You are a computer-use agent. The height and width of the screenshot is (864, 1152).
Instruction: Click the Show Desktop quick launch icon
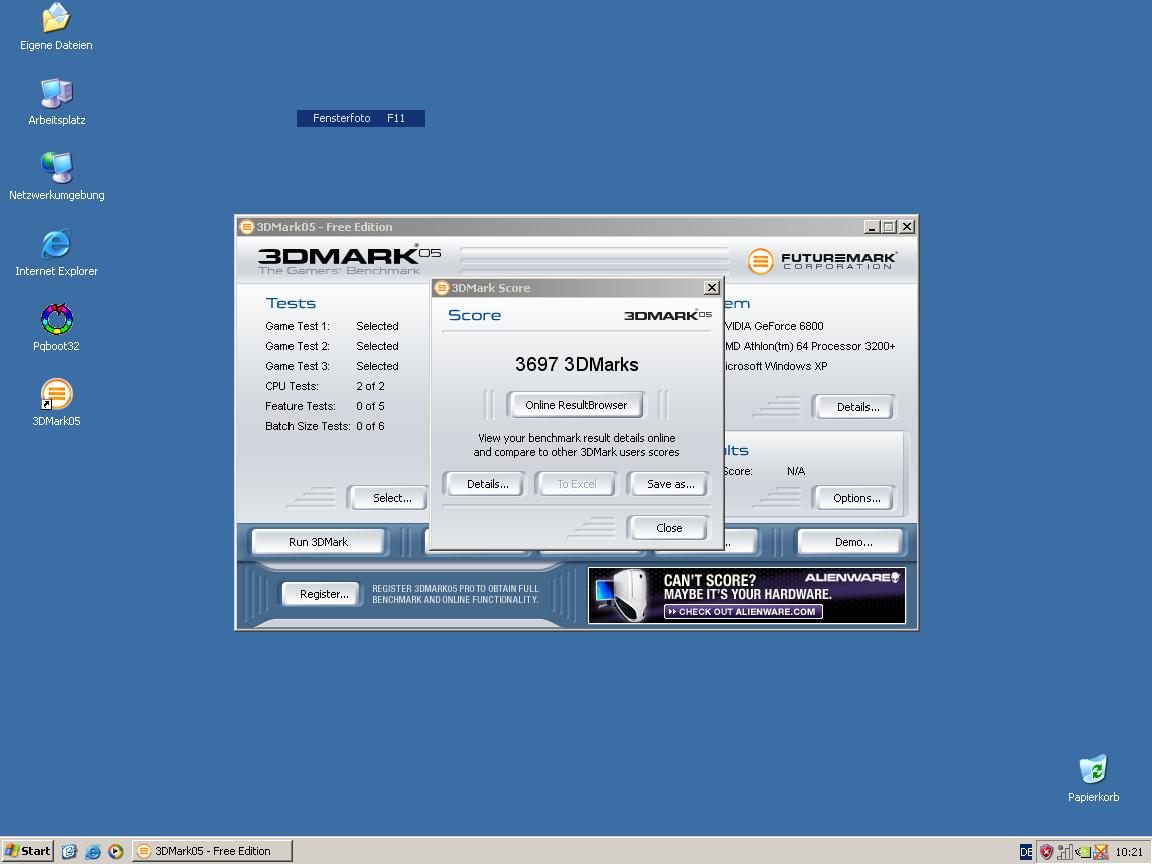click(69, 852)
